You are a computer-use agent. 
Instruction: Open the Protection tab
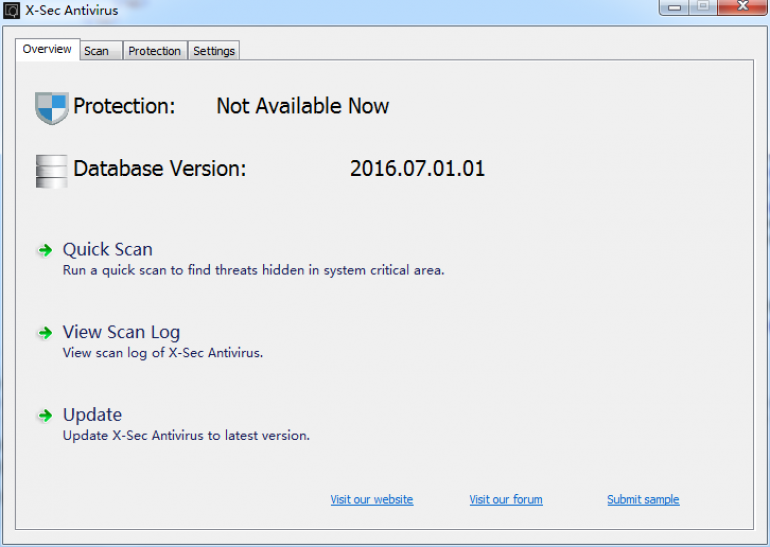pyautogui.click(x=155, y=51)
